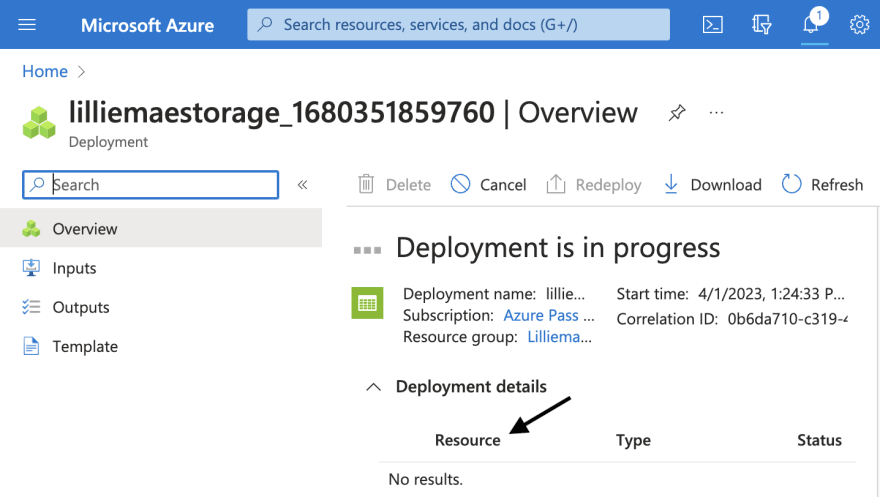The height and width of the screenshot is (497, 880).
Task: Click the search magnifier icon in top bar
Action: tap(265, 24)
